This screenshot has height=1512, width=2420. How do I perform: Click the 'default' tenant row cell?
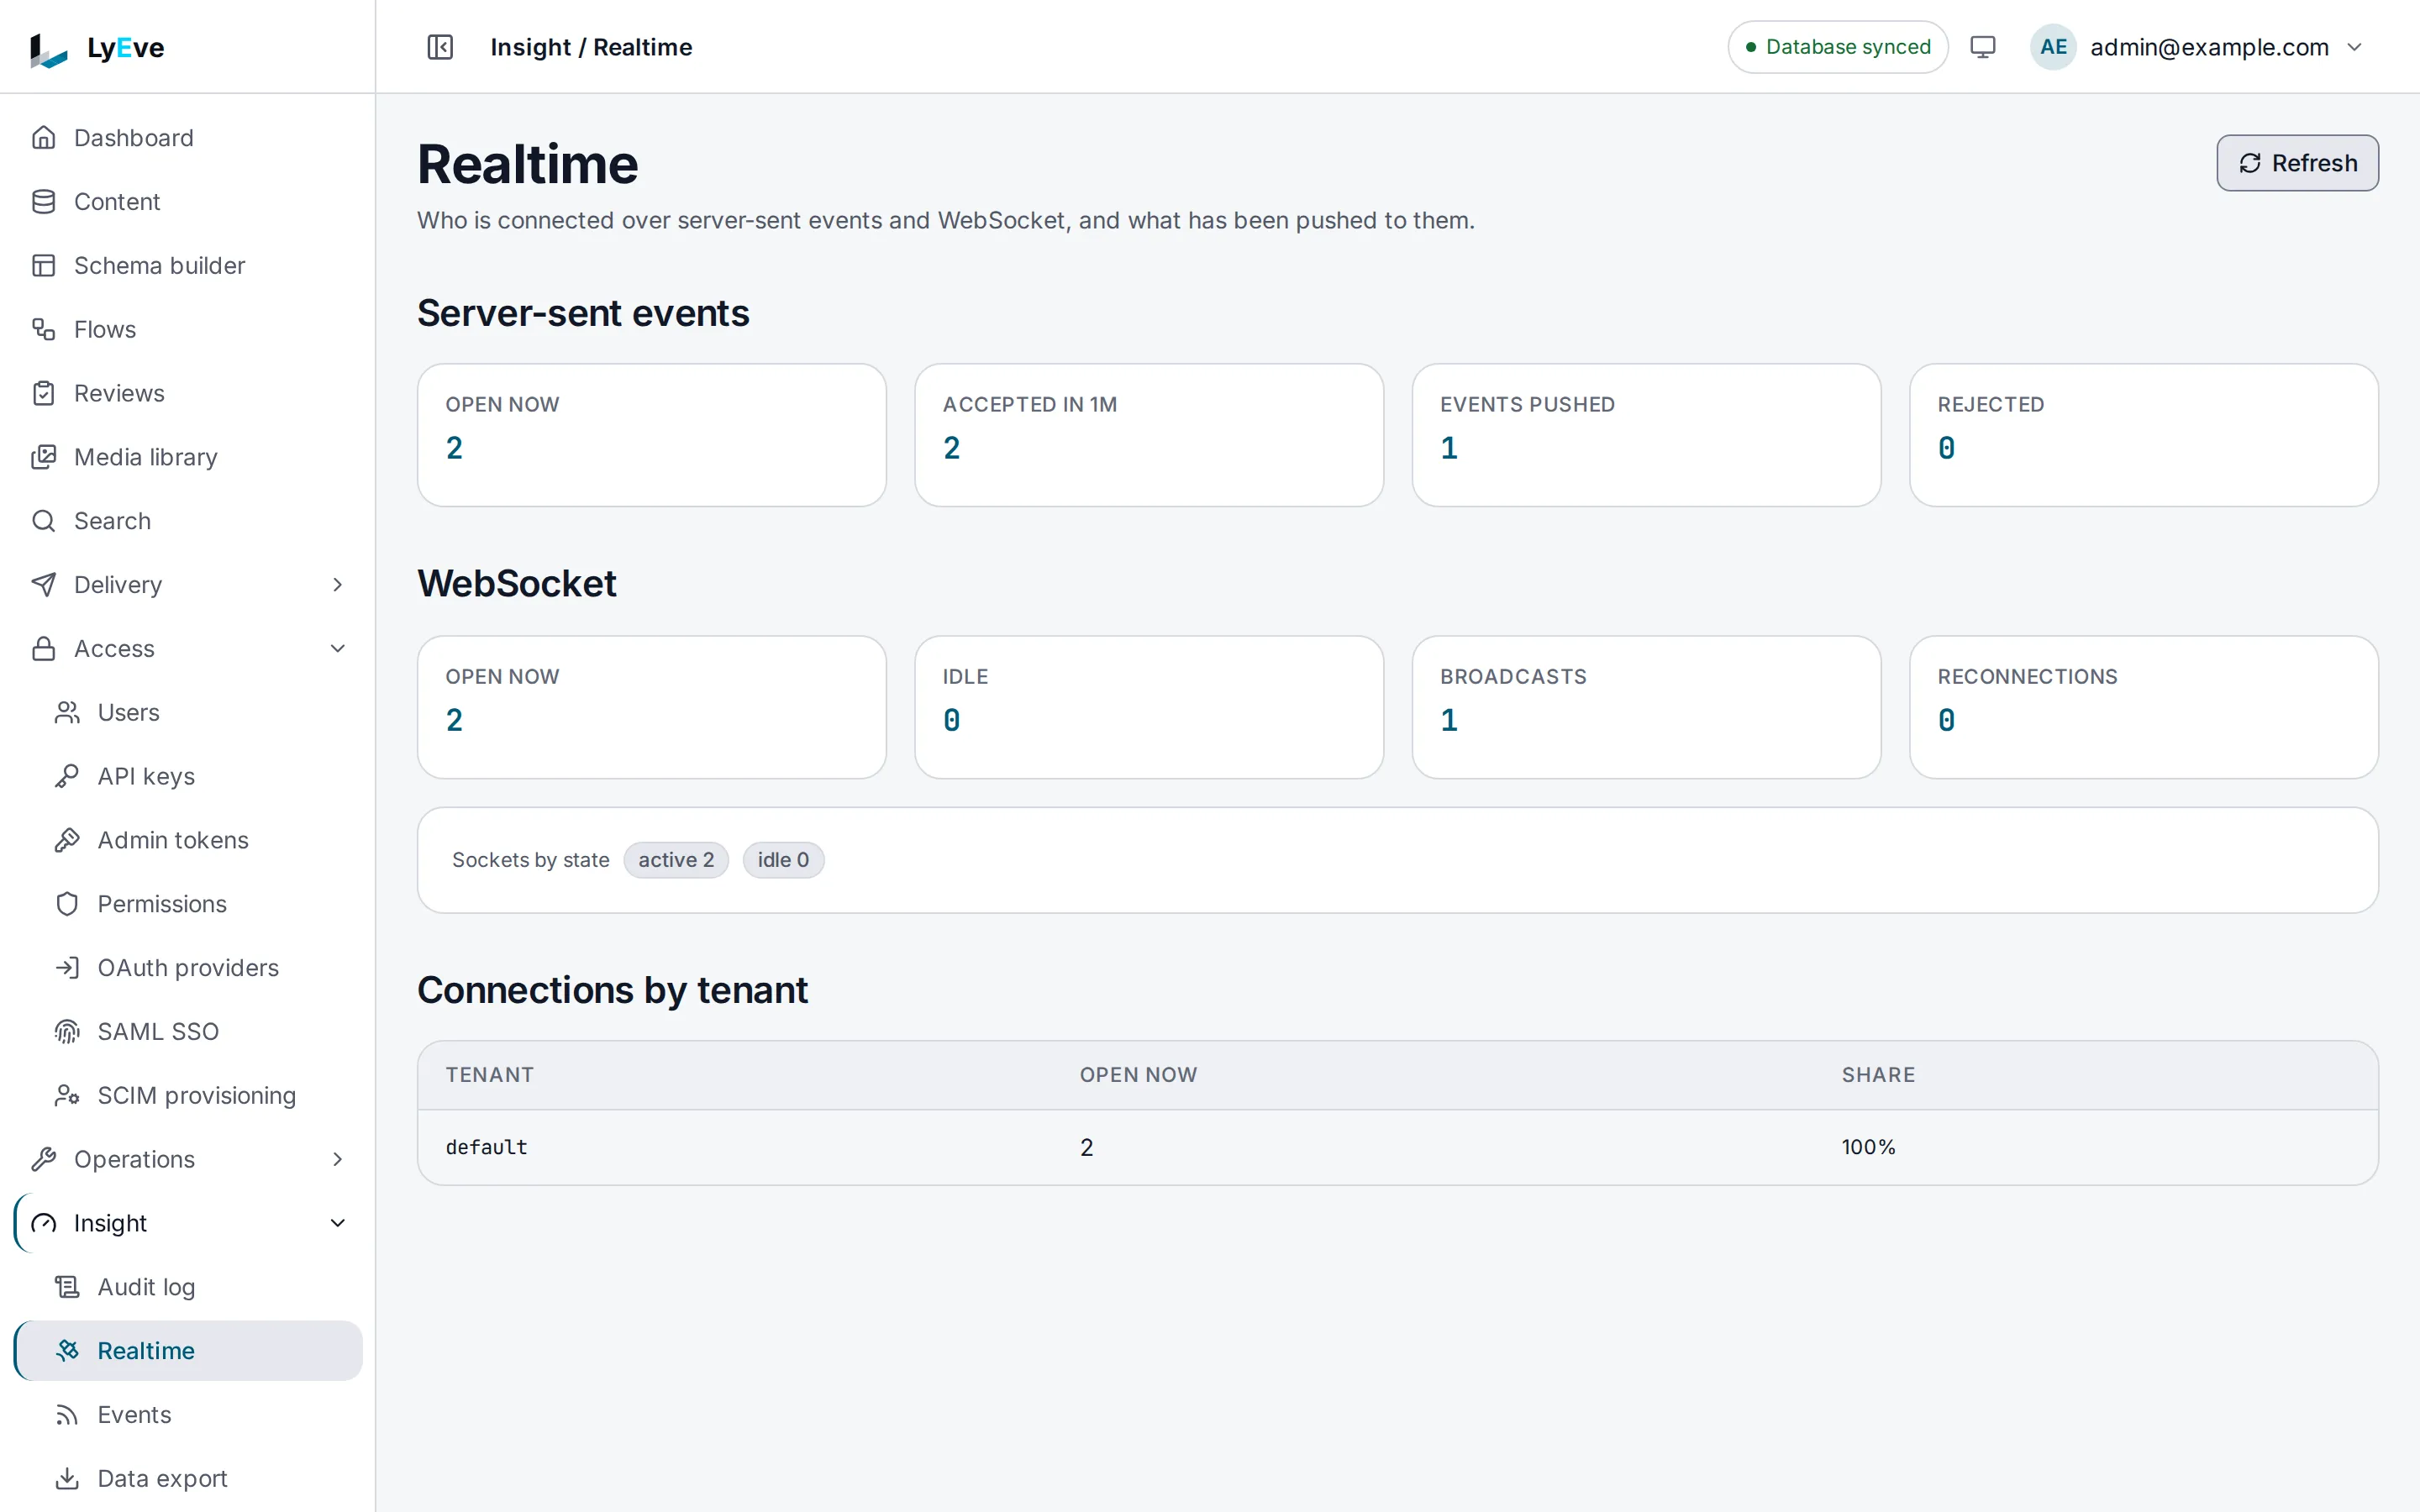coord(486,1147)
